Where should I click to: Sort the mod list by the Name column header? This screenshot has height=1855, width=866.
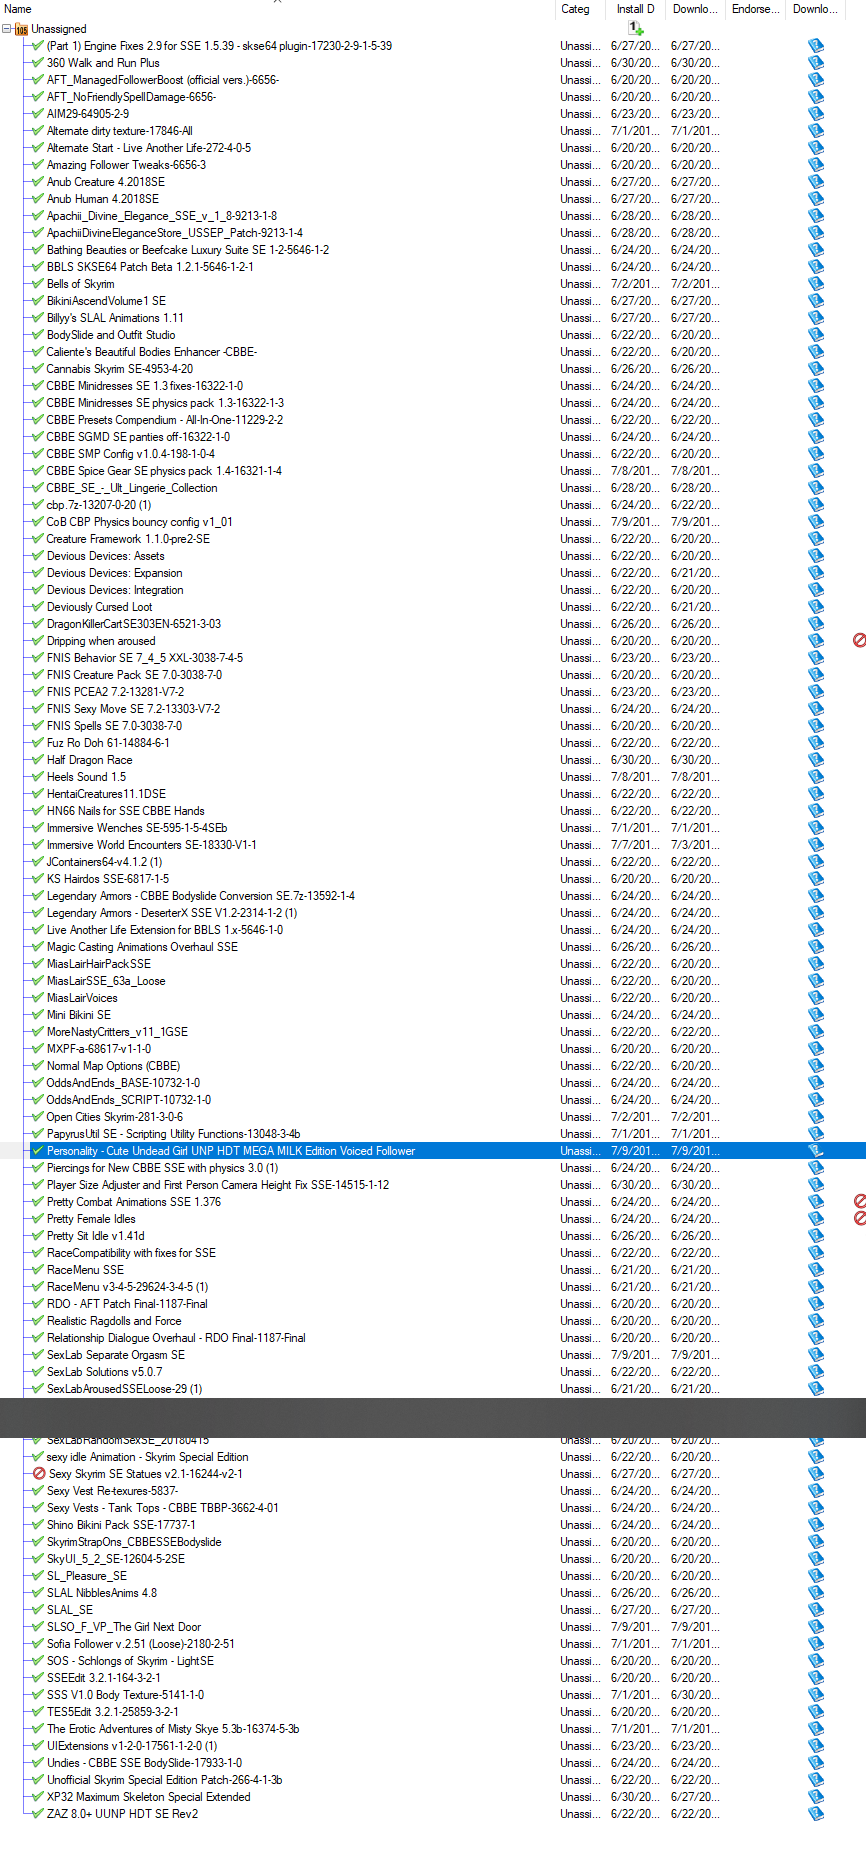coord(277,9)
